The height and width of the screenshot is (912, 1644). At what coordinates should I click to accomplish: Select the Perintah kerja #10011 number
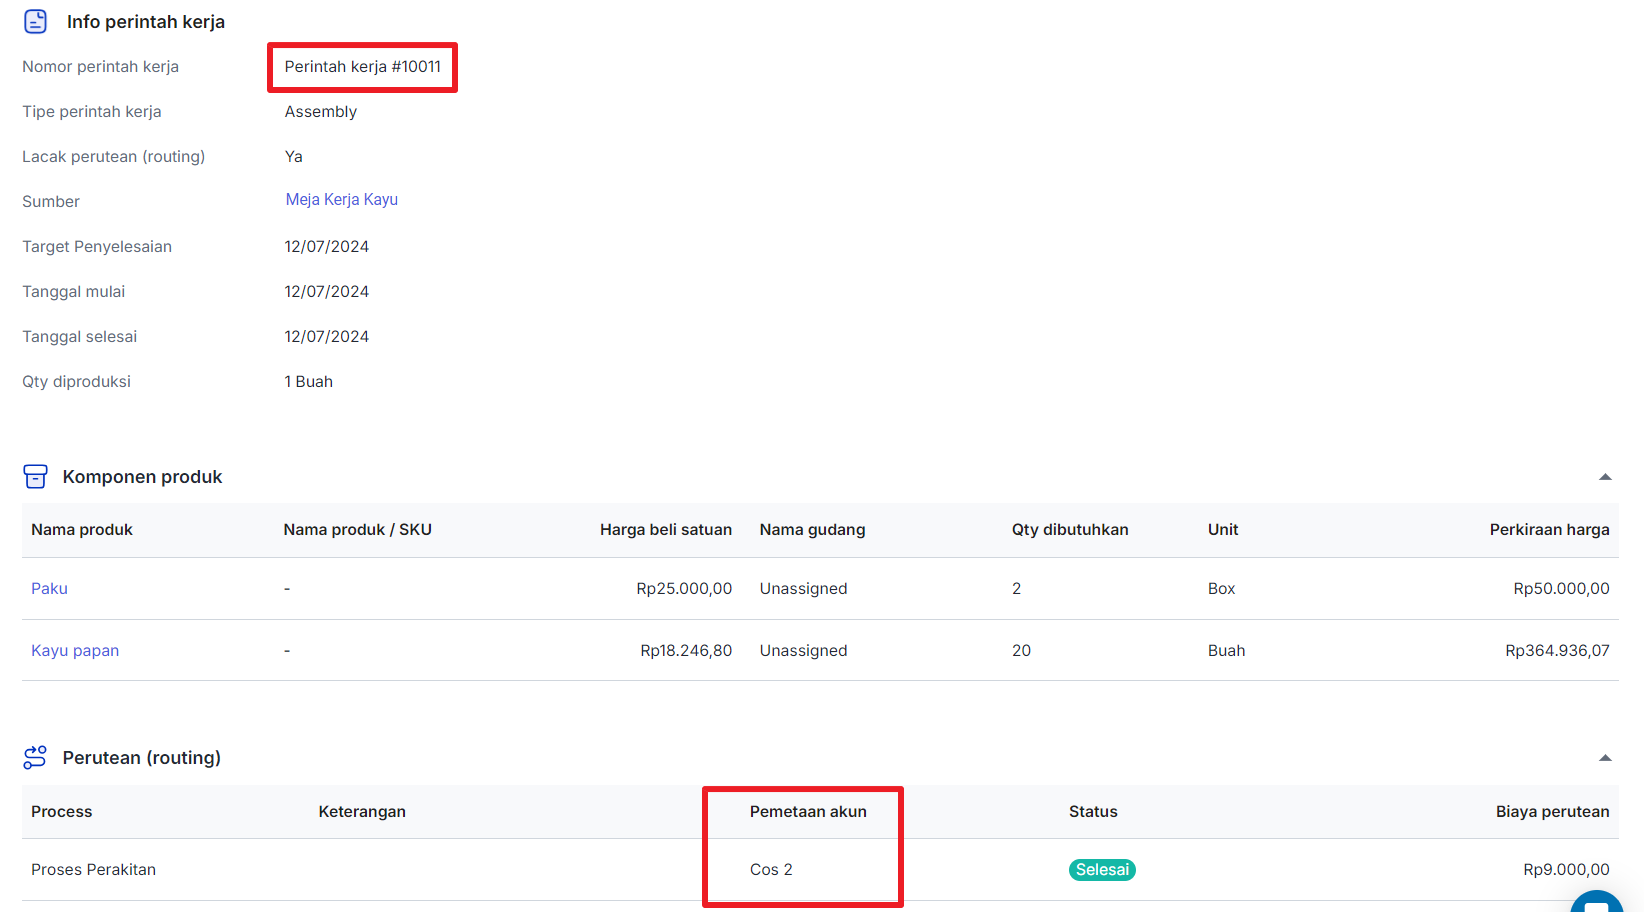pos(362,67)
